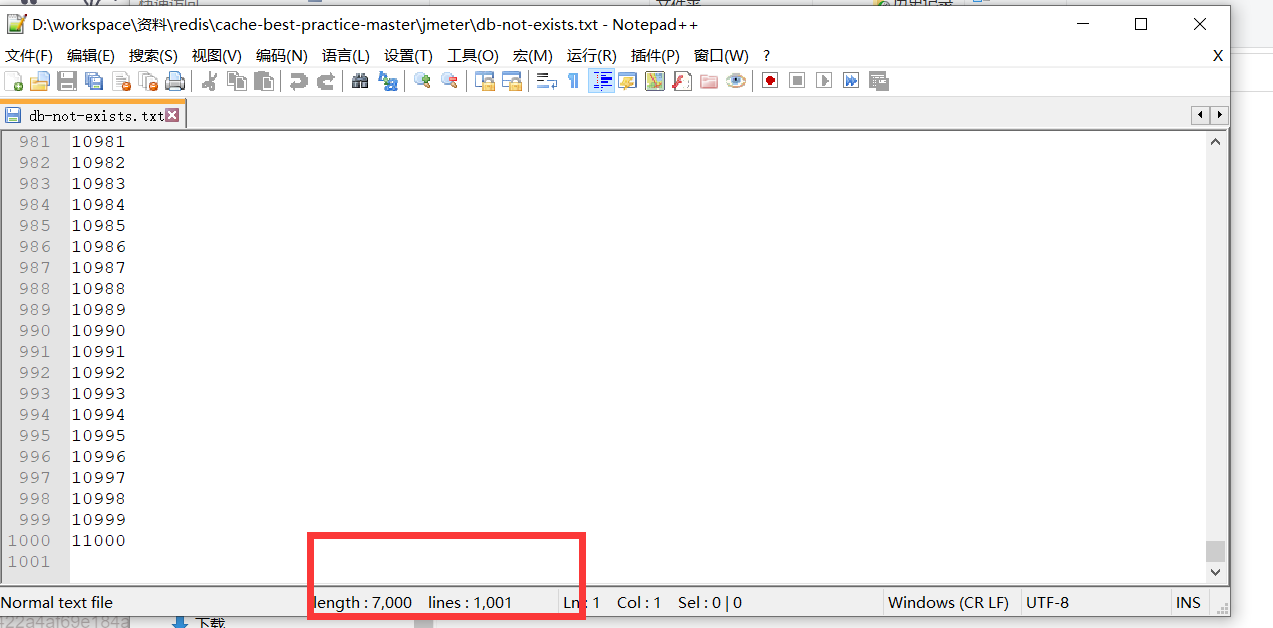Run macro multiple times
Image resolution: width=1273 pixels, height=628 pixels.
point(851,81)
